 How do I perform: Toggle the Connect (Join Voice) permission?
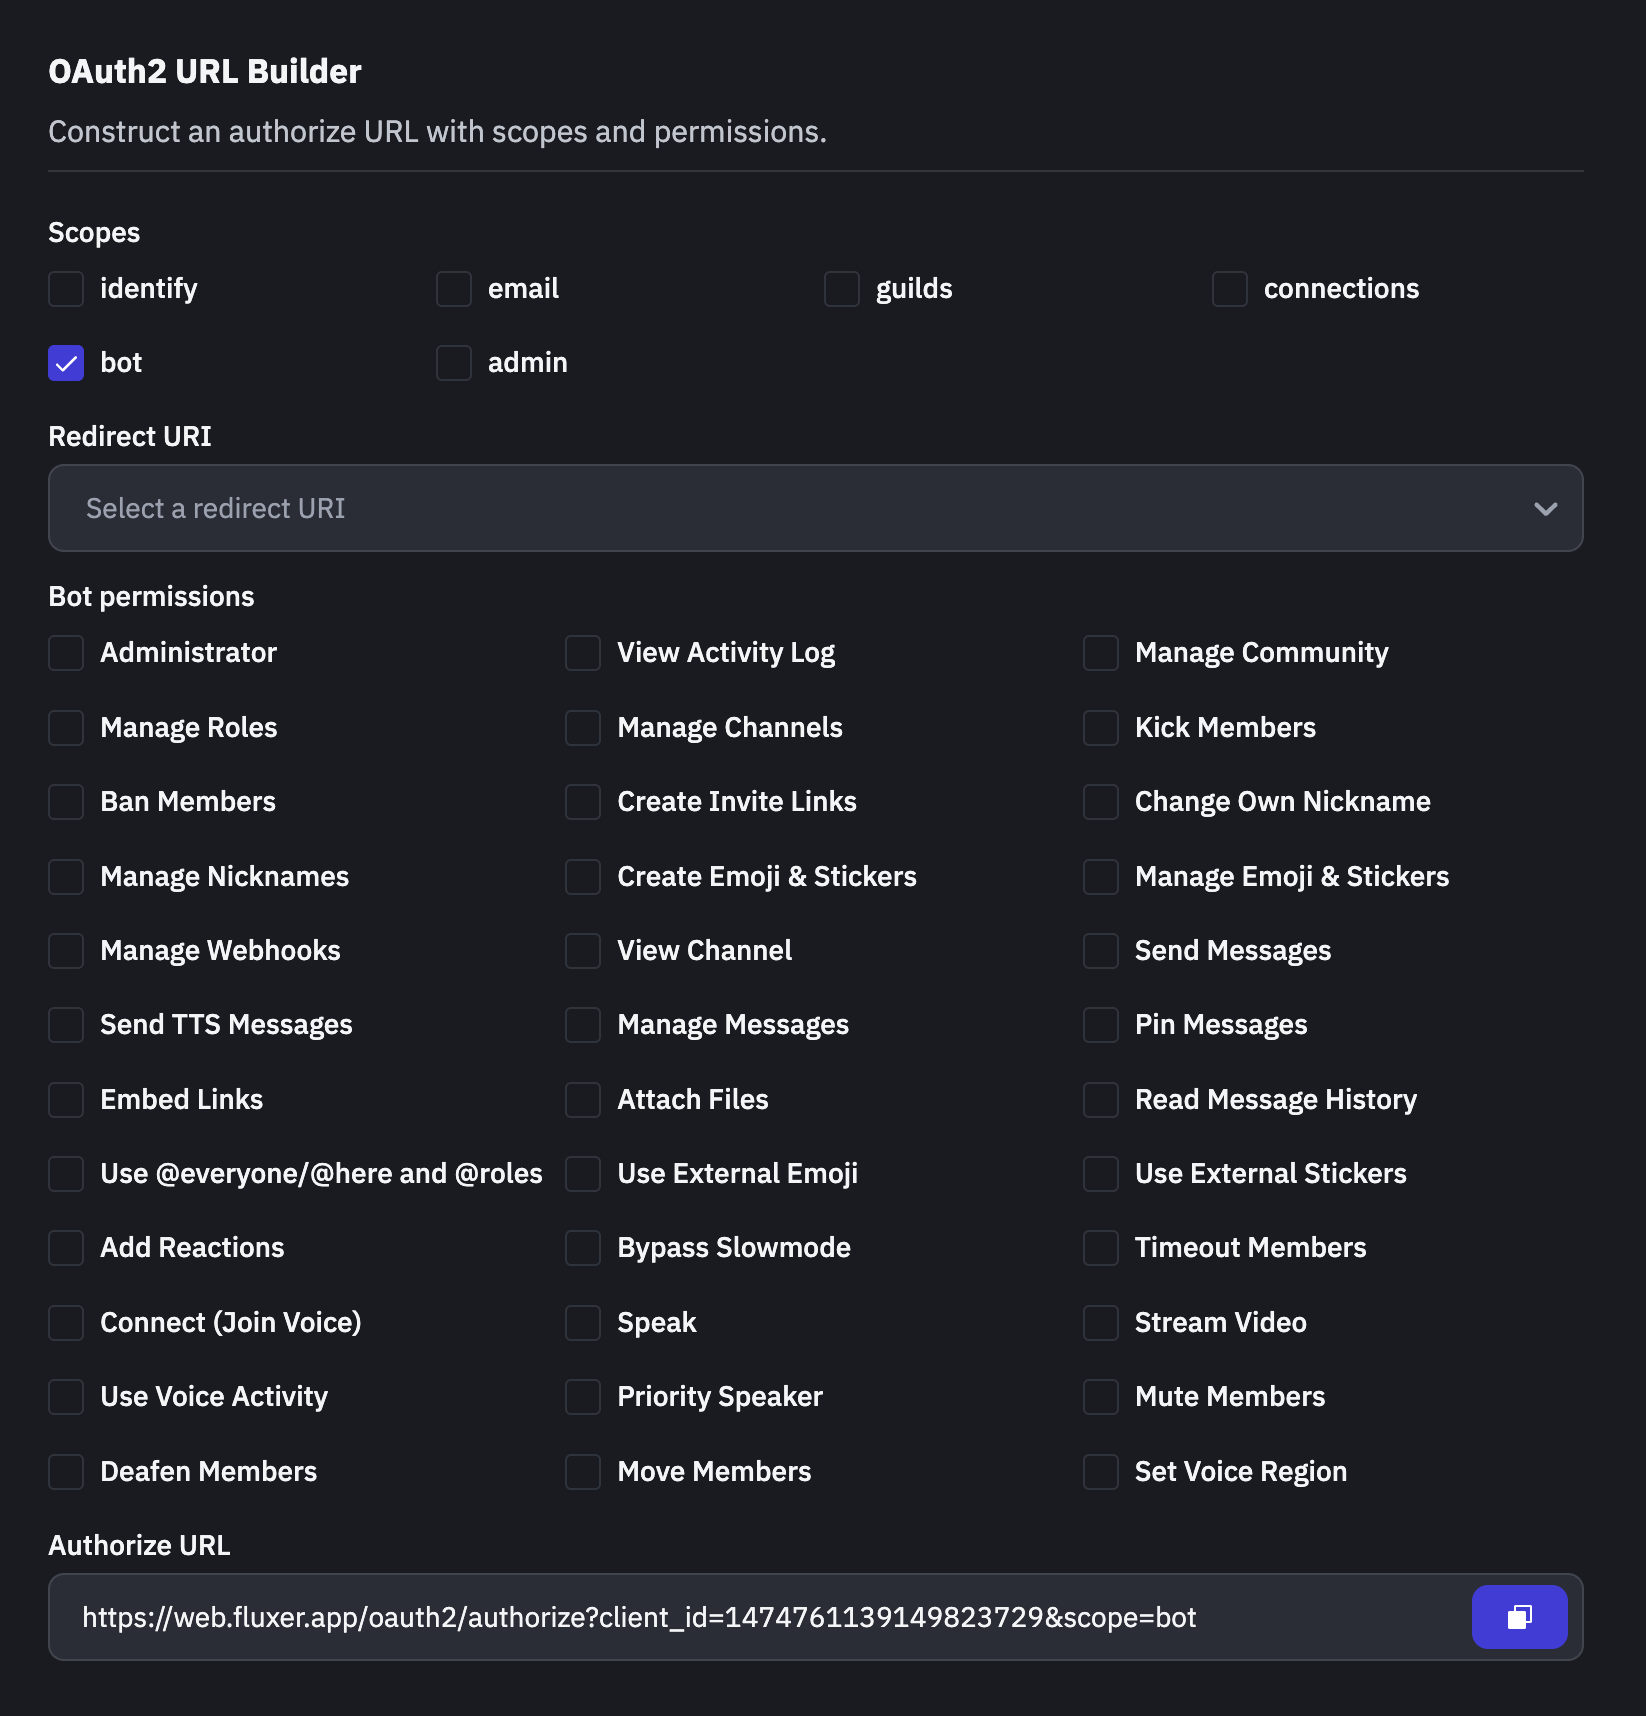(x=66, y=1323)
